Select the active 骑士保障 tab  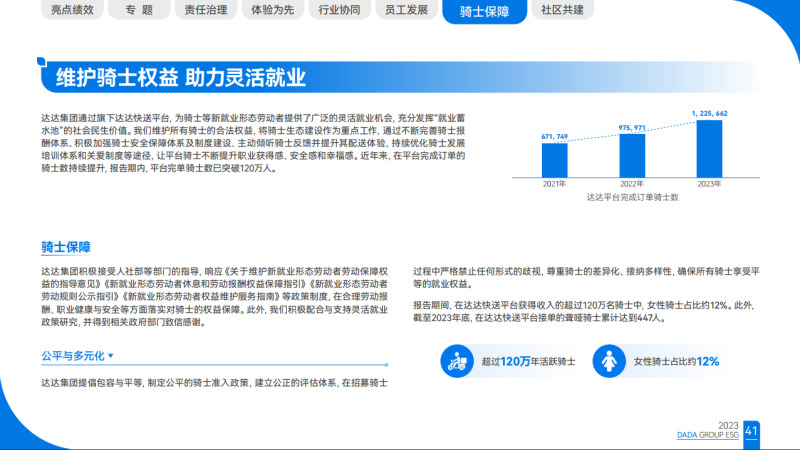pos(484,11)
